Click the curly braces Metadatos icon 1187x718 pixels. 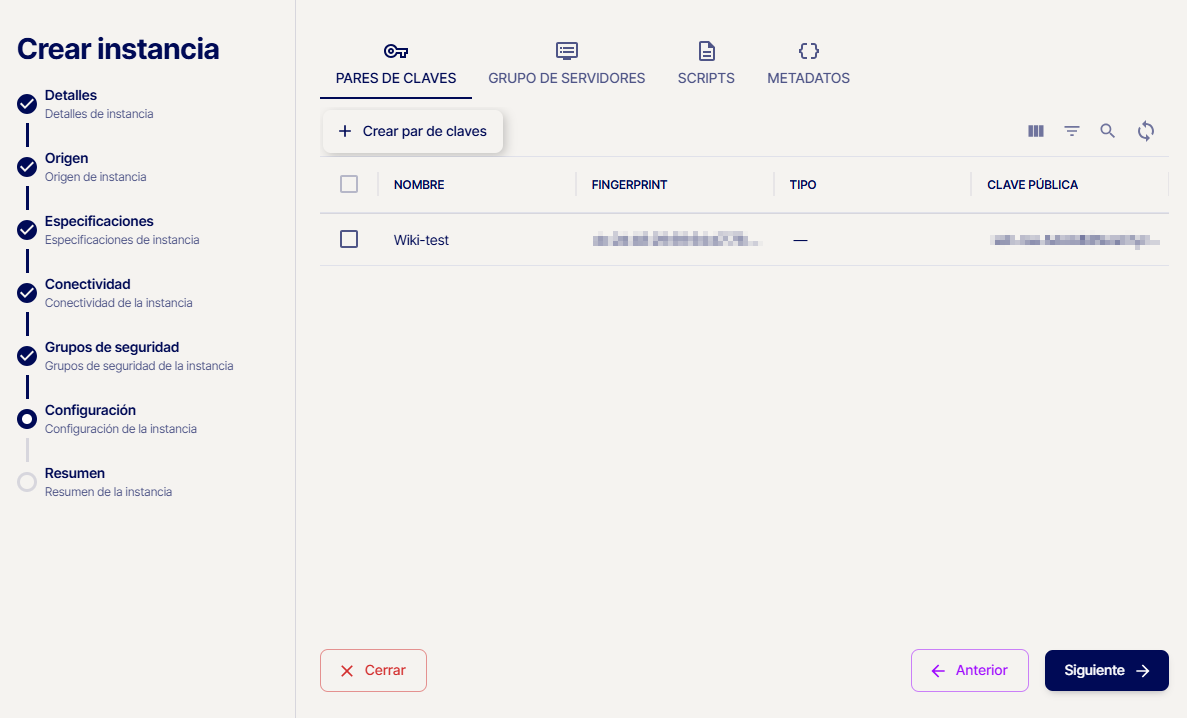808,51
